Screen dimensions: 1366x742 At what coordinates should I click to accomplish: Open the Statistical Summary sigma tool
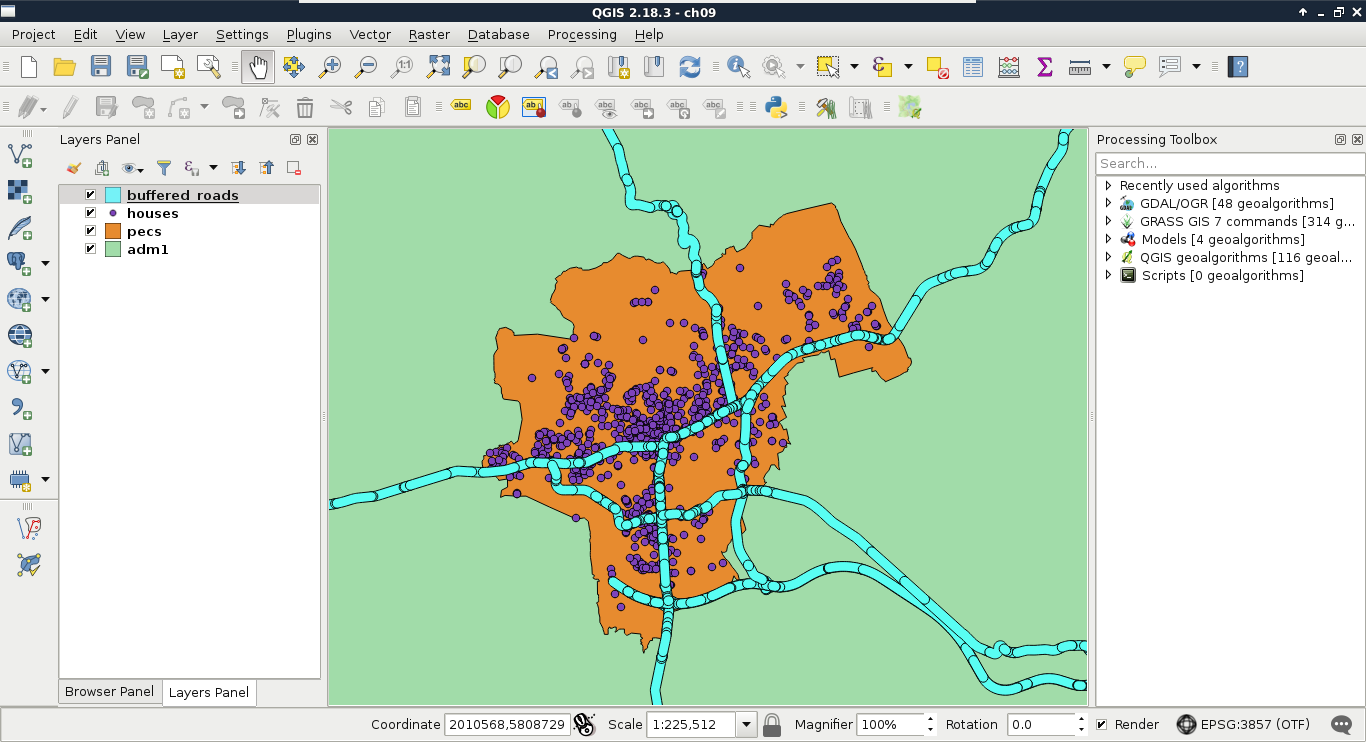click(1045, 67)
